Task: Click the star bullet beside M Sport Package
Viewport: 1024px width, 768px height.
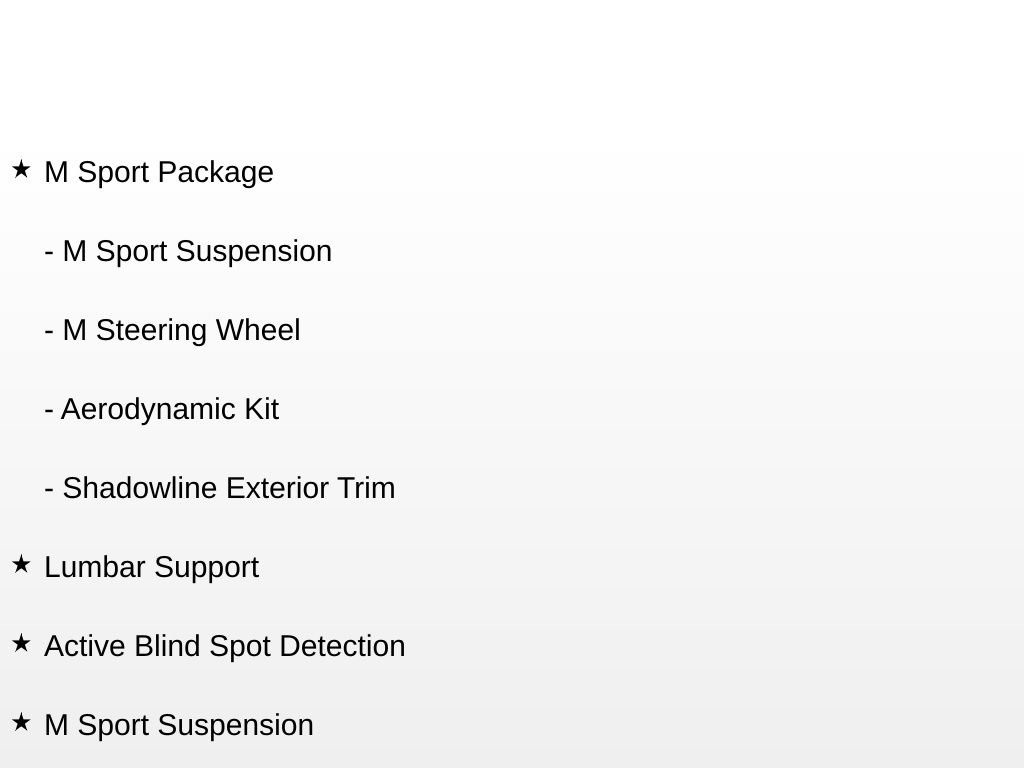Action: [21, 170]
